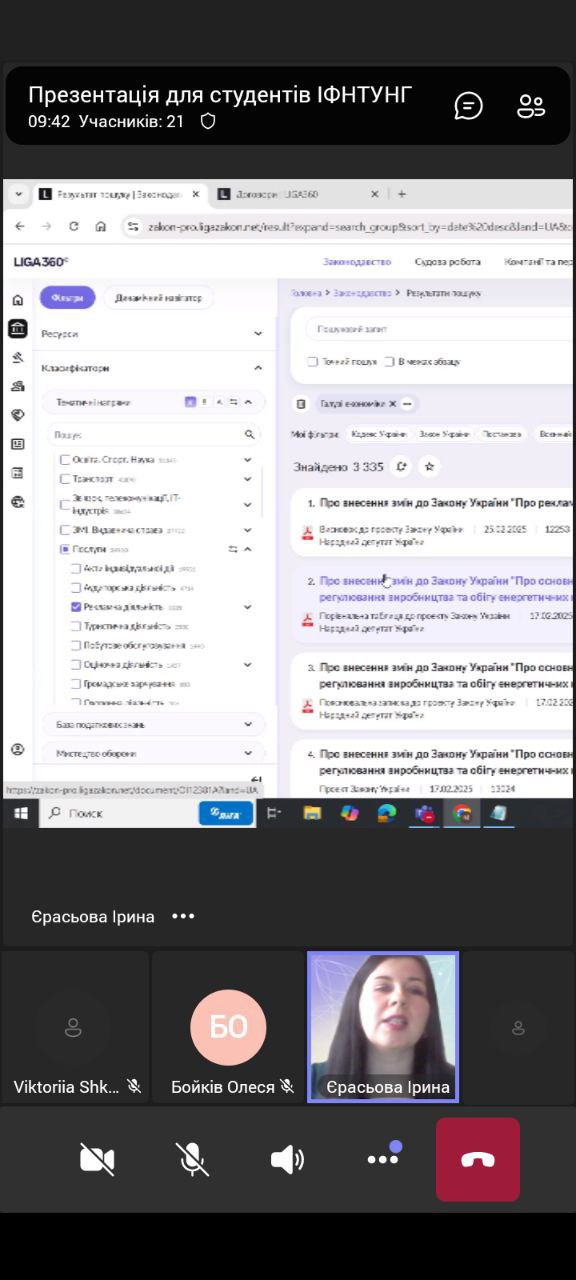Toggle the Послуги checkbox

[65, 549]
